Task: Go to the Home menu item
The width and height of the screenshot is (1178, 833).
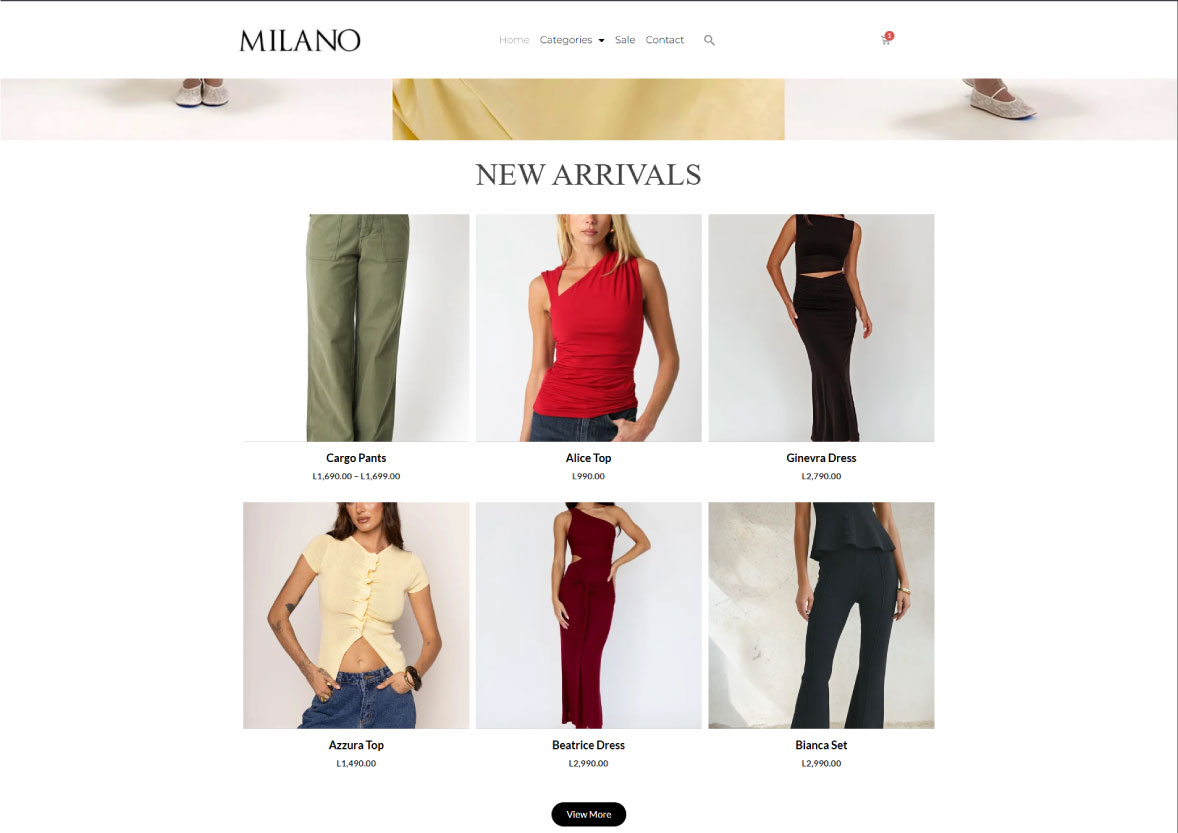Action: (514, 40)
